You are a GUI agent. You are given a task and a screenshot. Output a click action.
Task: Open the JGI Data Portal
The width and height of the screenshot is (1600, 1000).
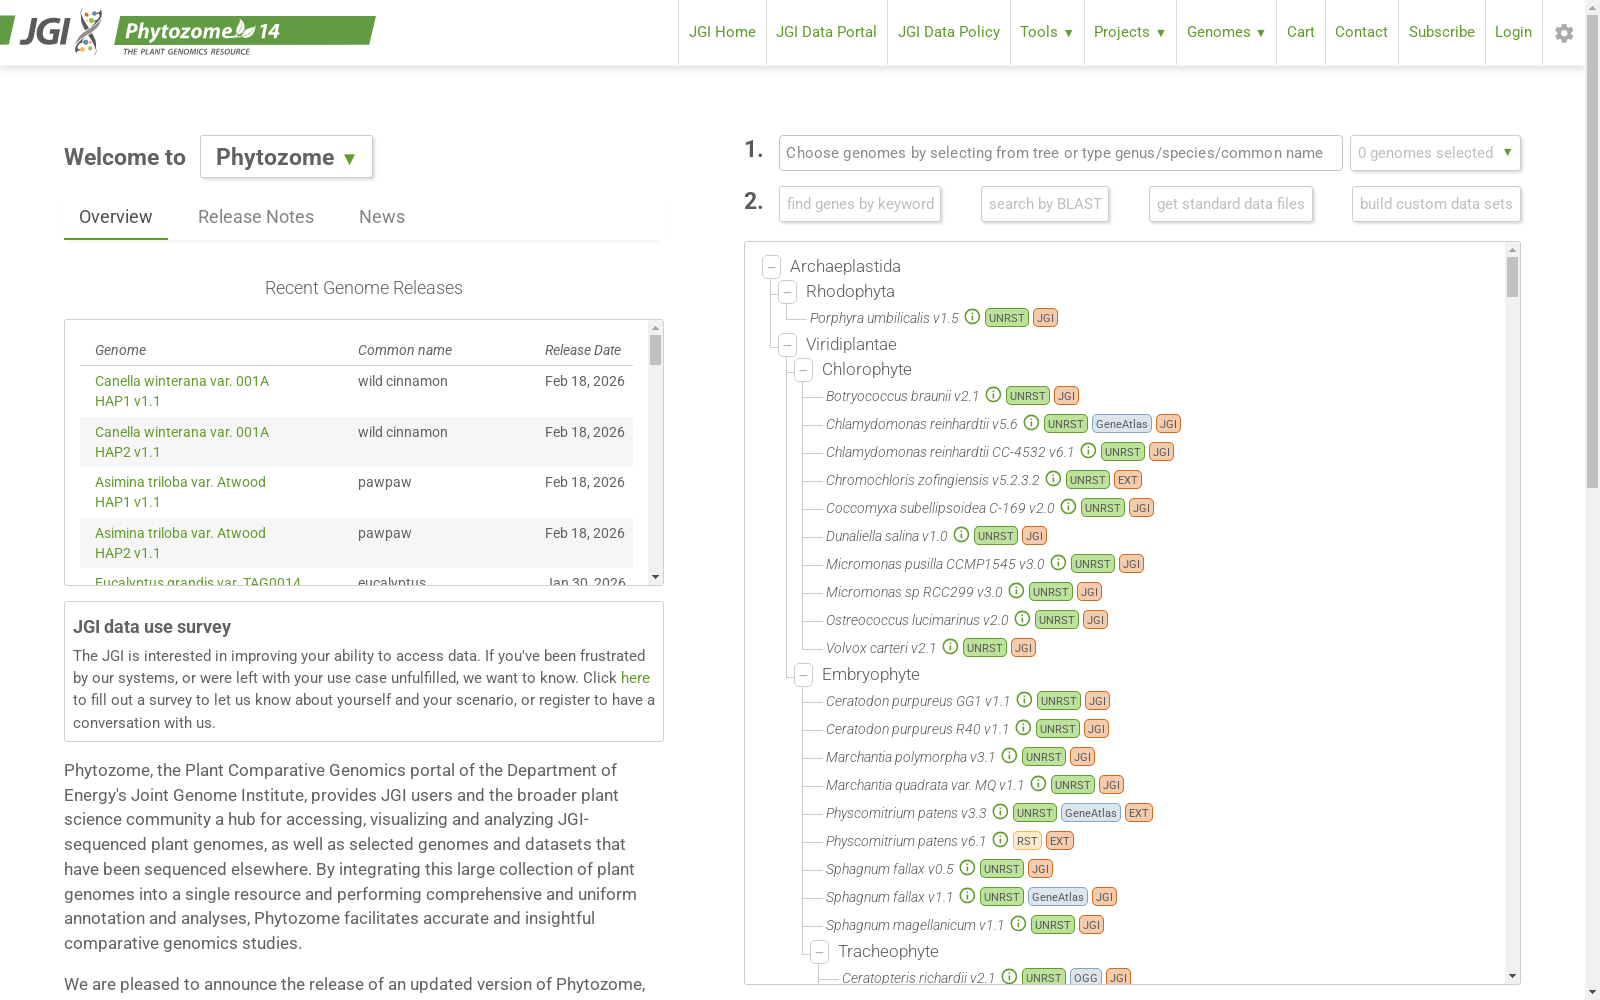click(x=826, y=33)
